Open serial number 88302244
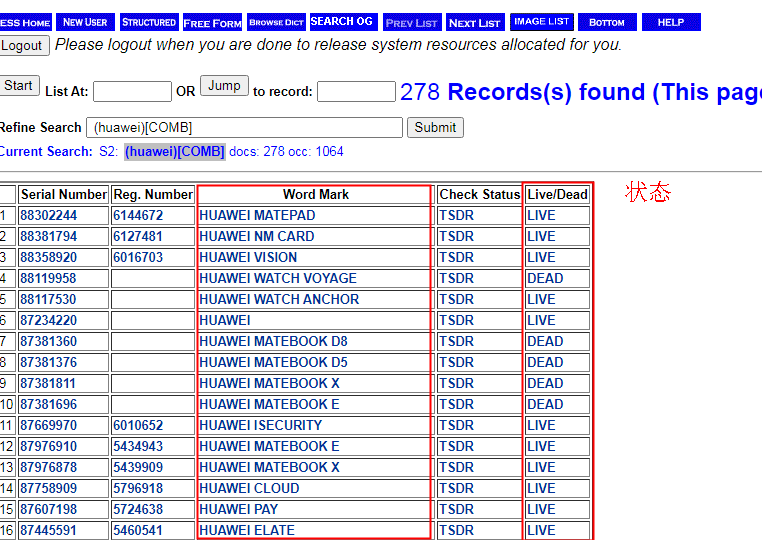762x540 pixels. [x=49, y=215]
